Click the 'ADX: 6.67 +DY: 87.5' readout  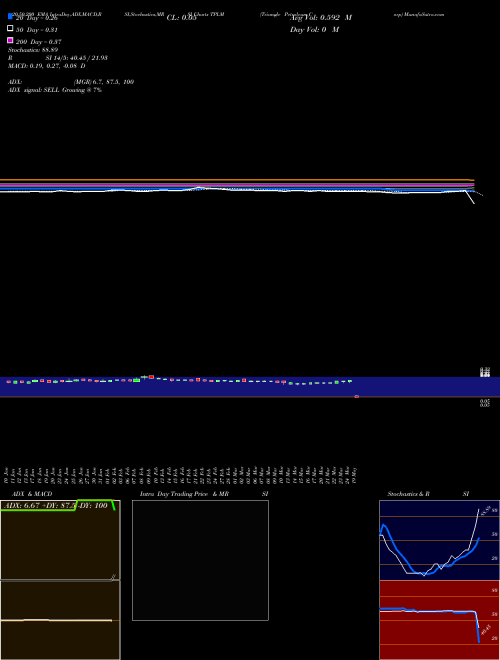click(40, 506)
